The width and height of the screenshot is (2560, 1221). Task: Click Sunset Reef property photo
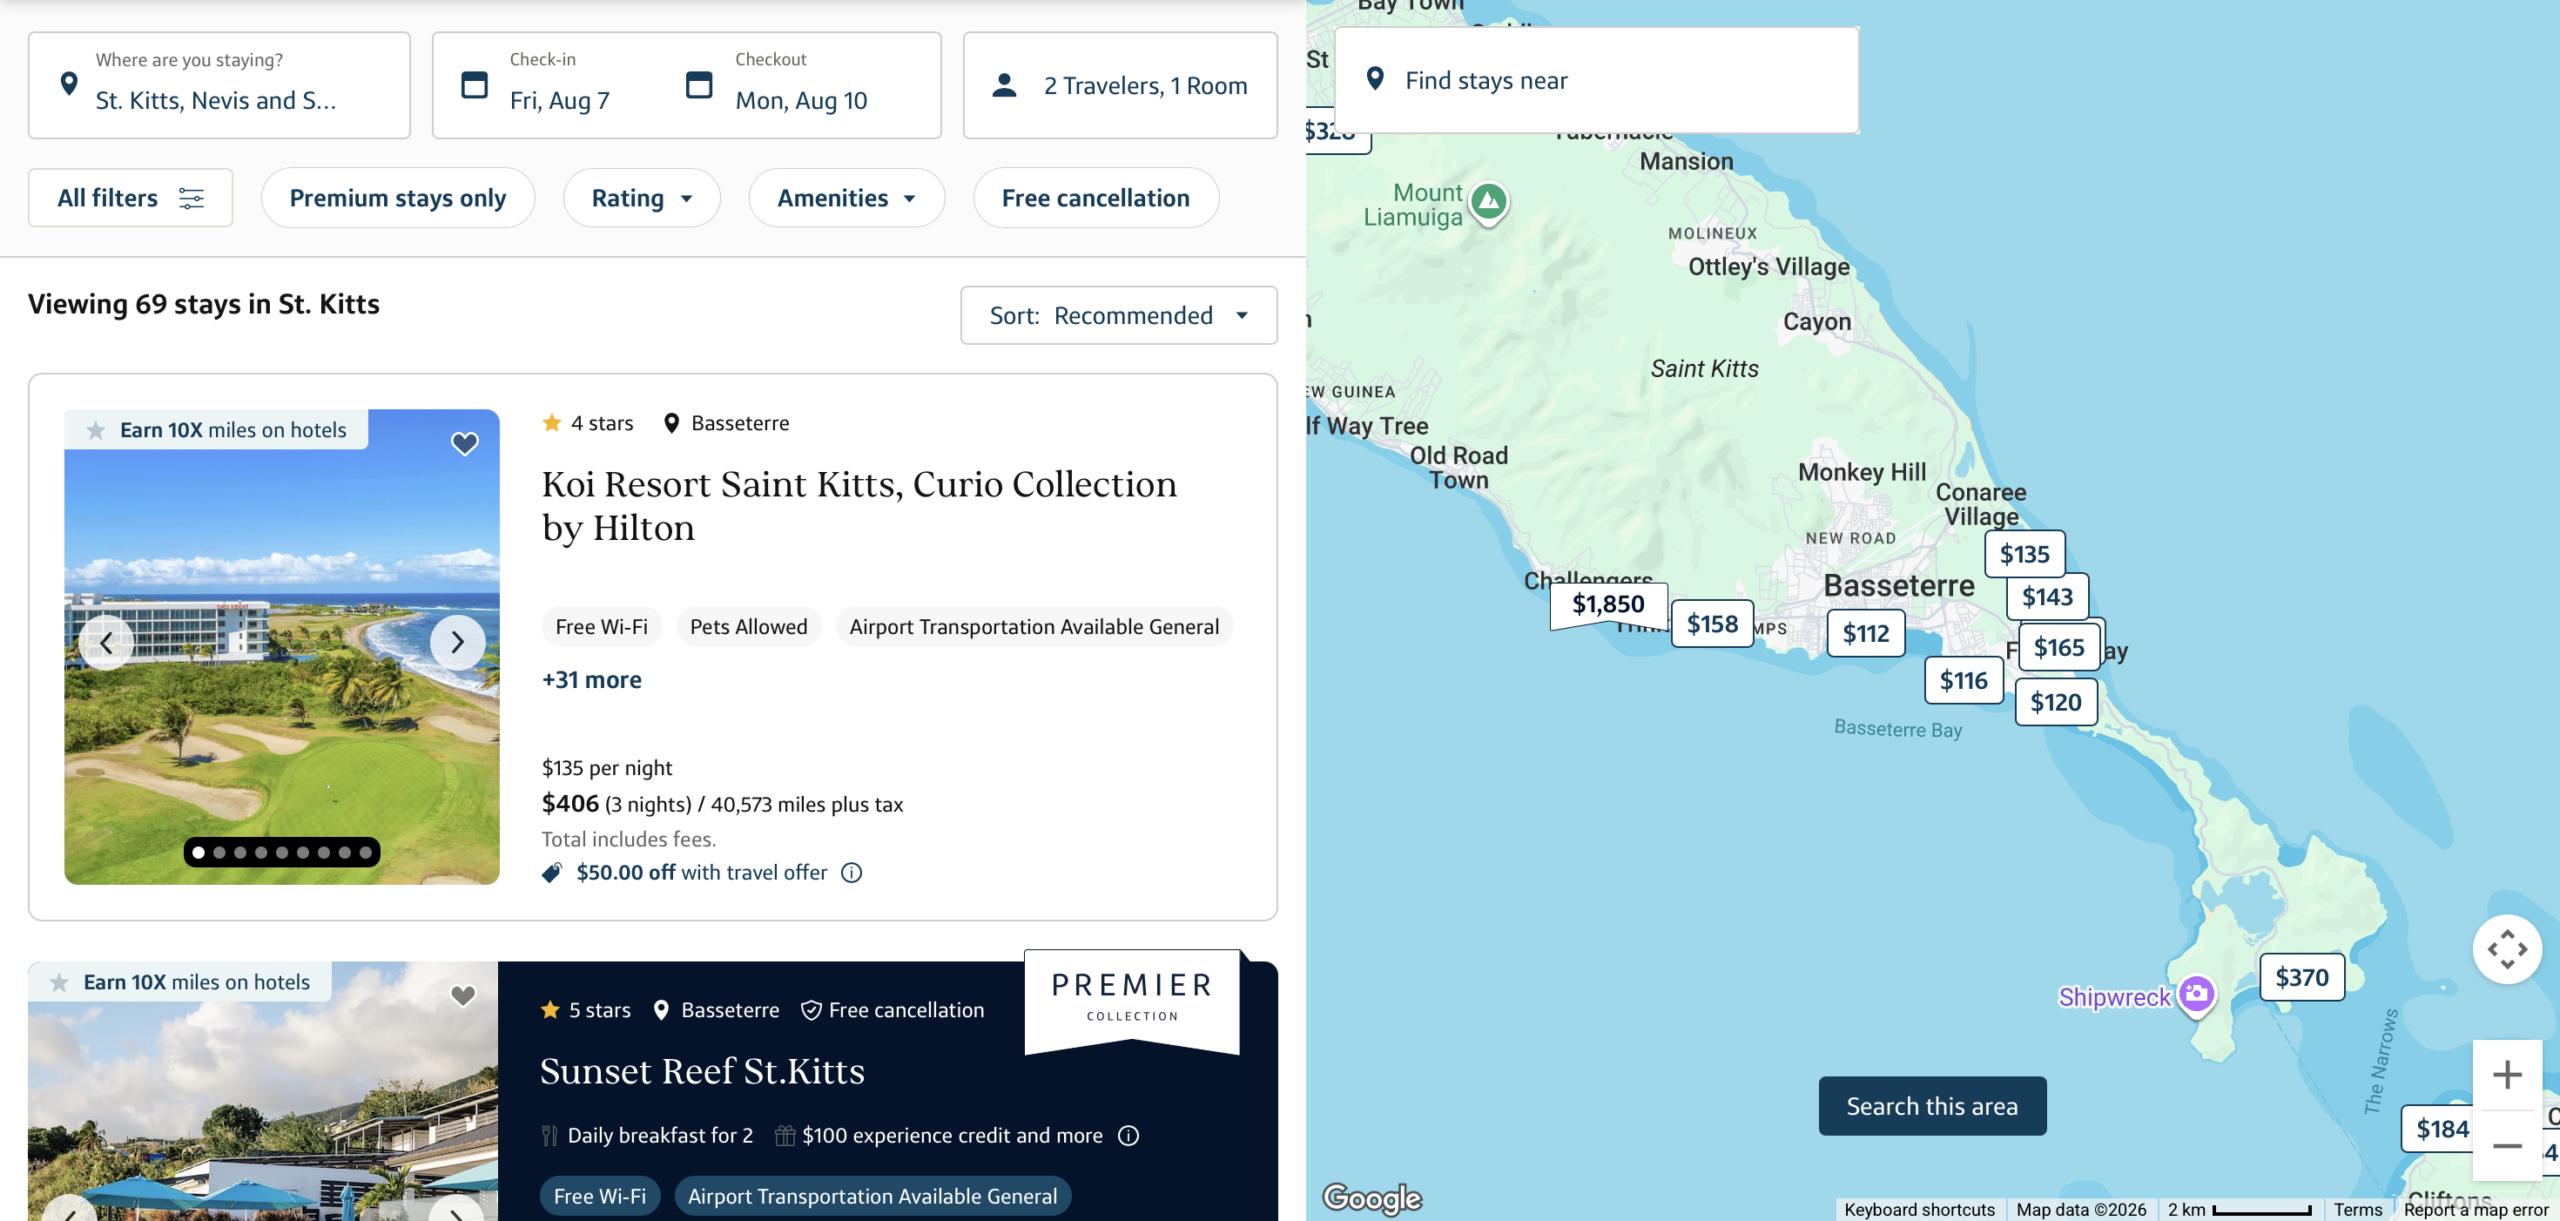(x=263, y=1091)
